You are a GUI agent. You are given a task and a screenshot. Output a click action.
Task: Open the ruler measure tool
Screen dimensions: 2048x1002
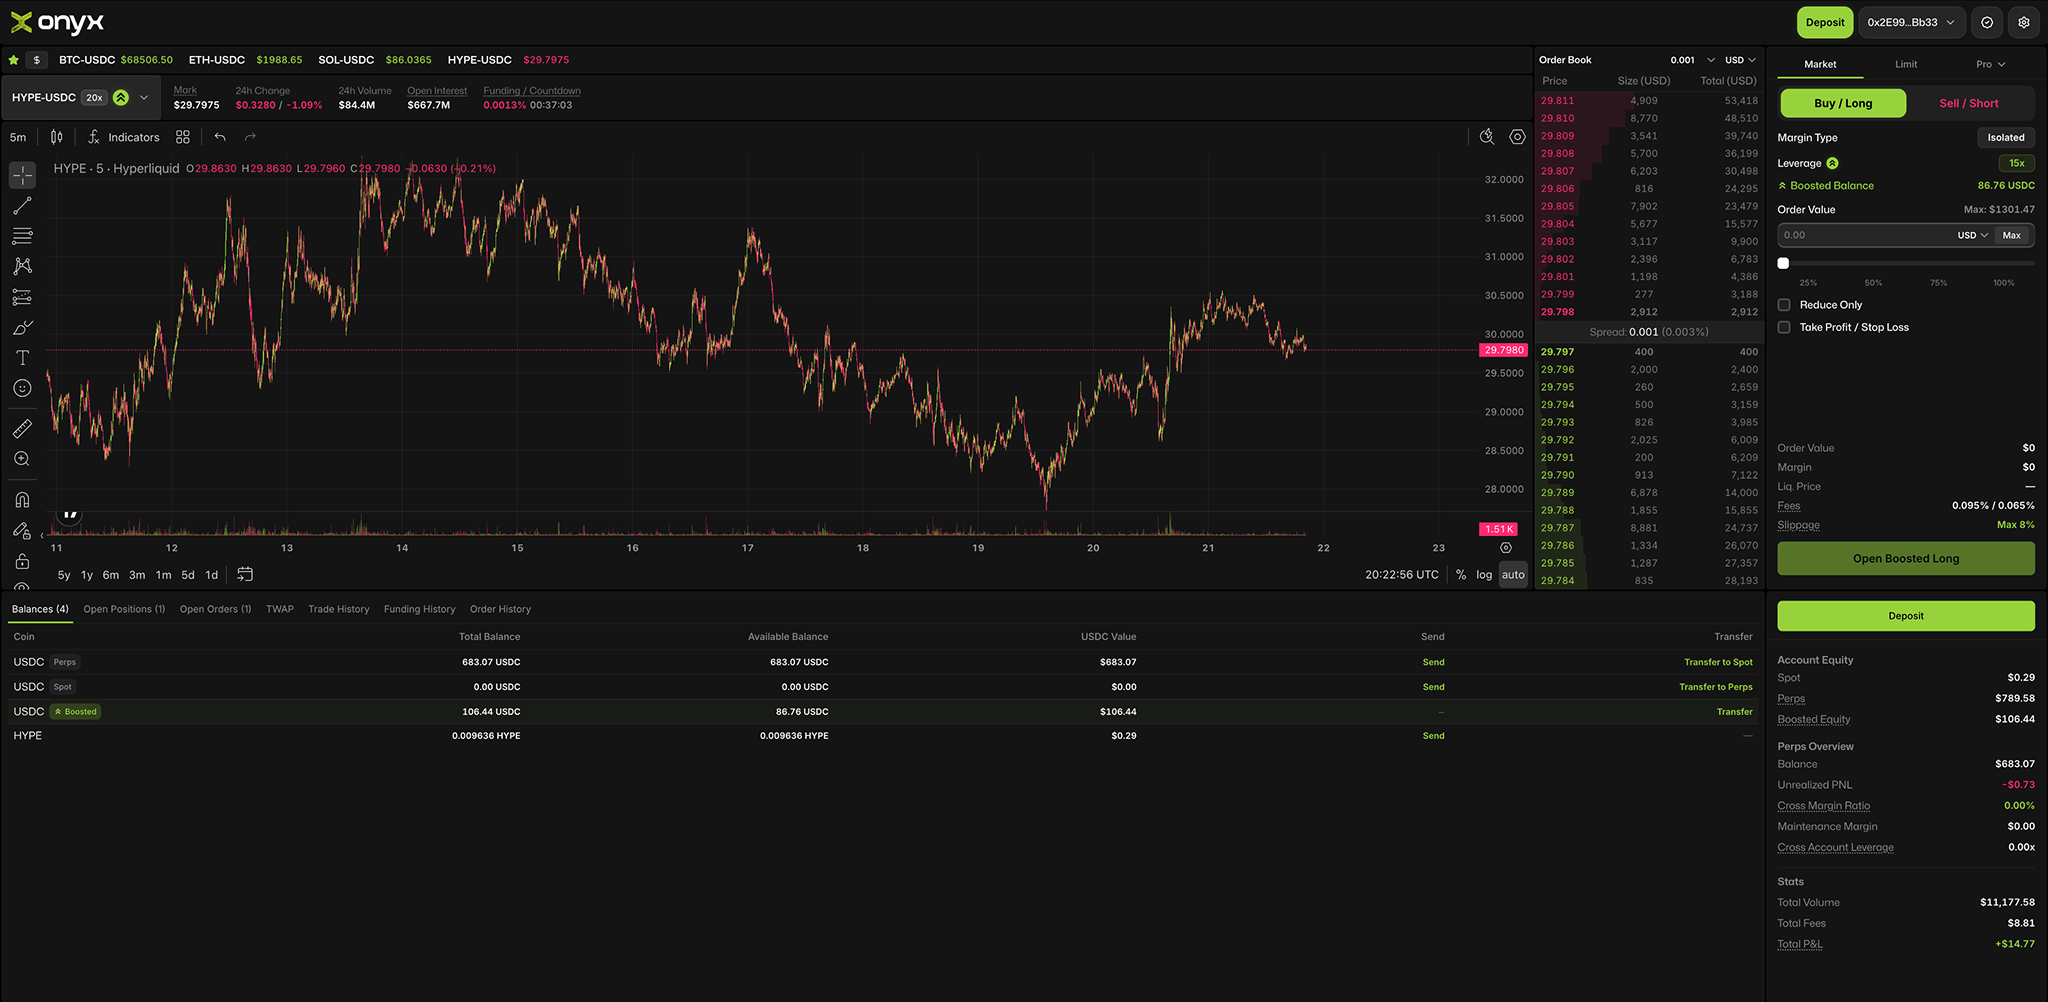[22, 429]
